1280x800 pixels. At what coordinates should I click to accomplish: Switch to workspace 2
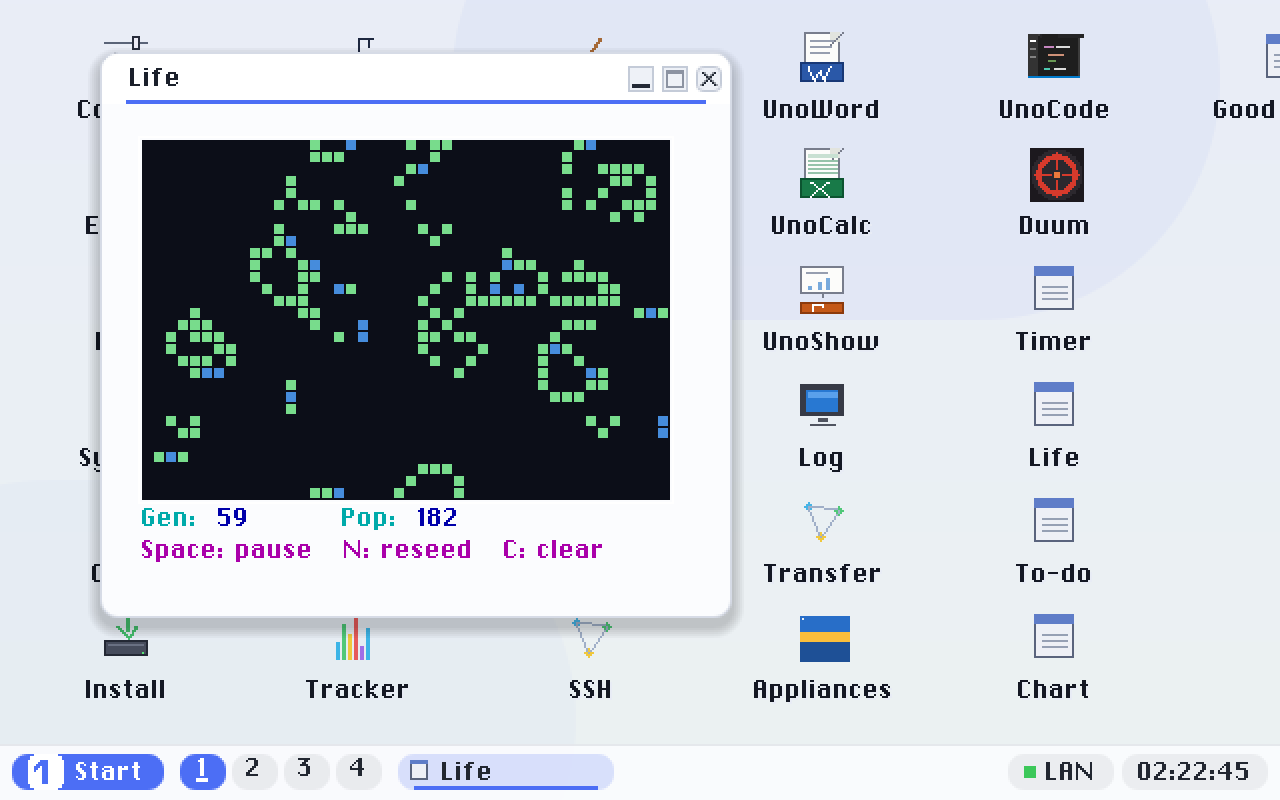254,771
